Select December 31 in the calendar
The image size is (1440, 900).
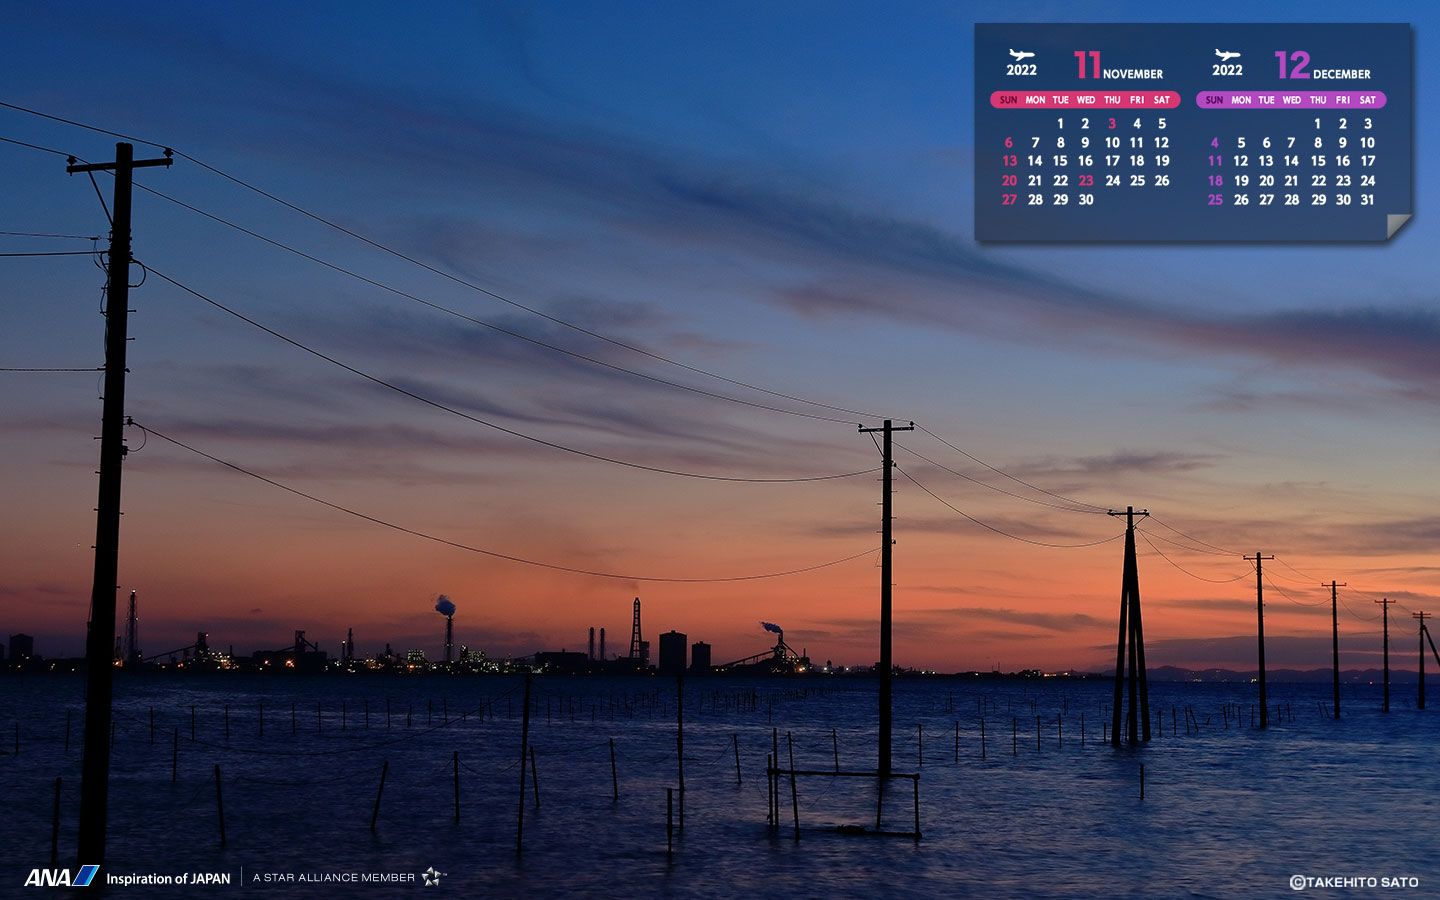coord(1367,200)
